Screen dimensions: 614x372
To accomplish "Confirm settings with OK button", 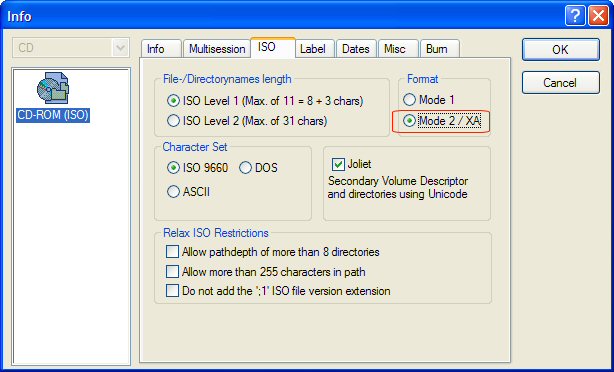I will point(560,49).
